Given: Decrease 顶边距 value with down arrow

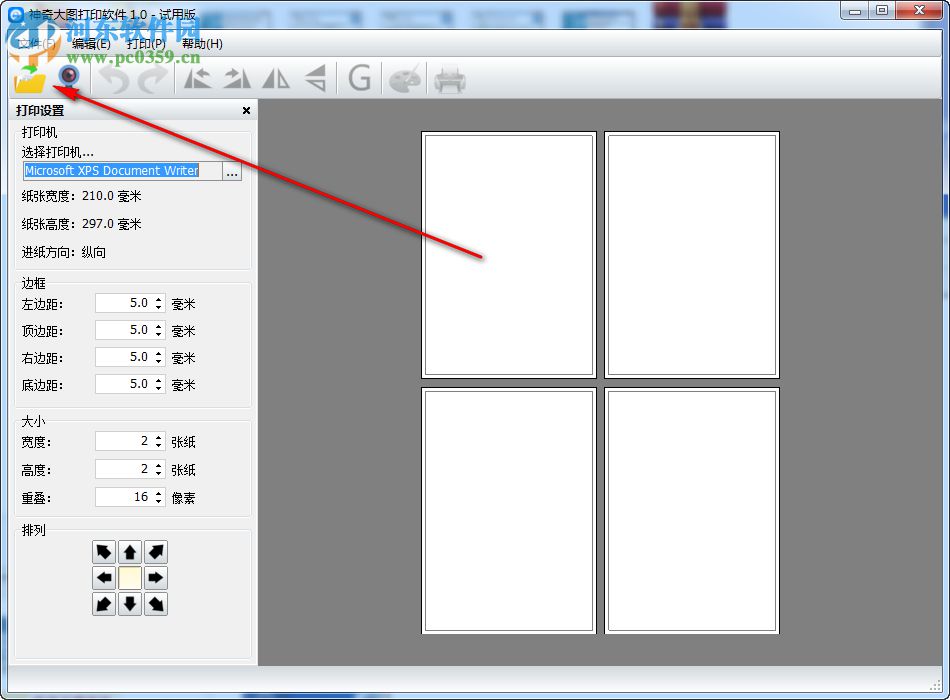Looking at the screenshot, I should point(159,335).
